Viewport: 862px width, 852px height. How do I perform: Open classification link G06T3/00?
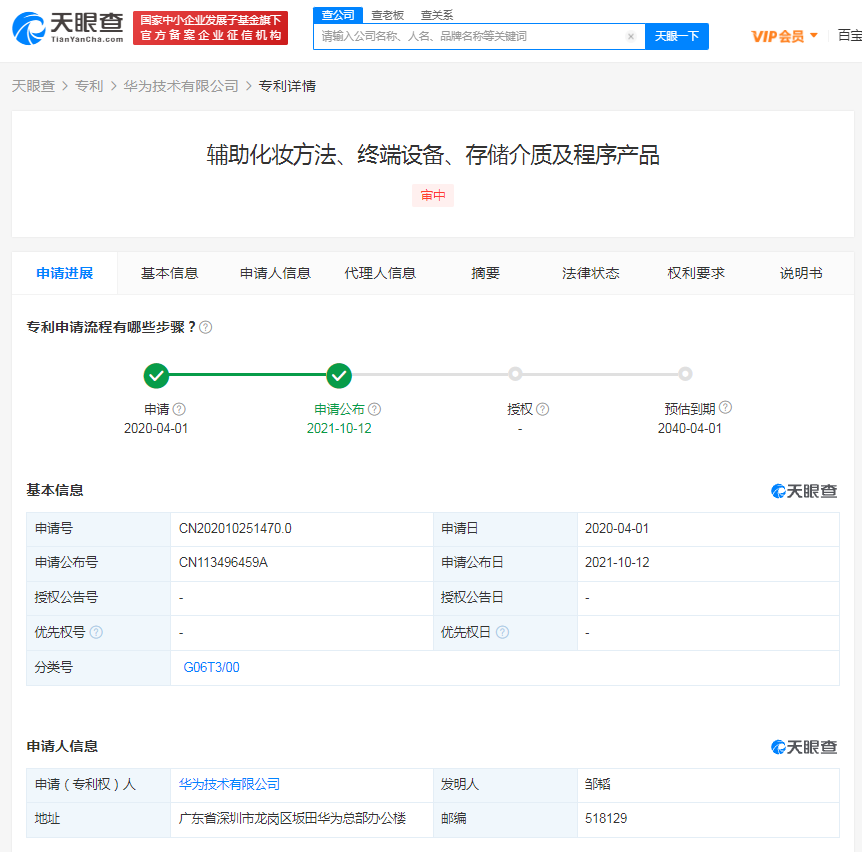tap(212, 667)
